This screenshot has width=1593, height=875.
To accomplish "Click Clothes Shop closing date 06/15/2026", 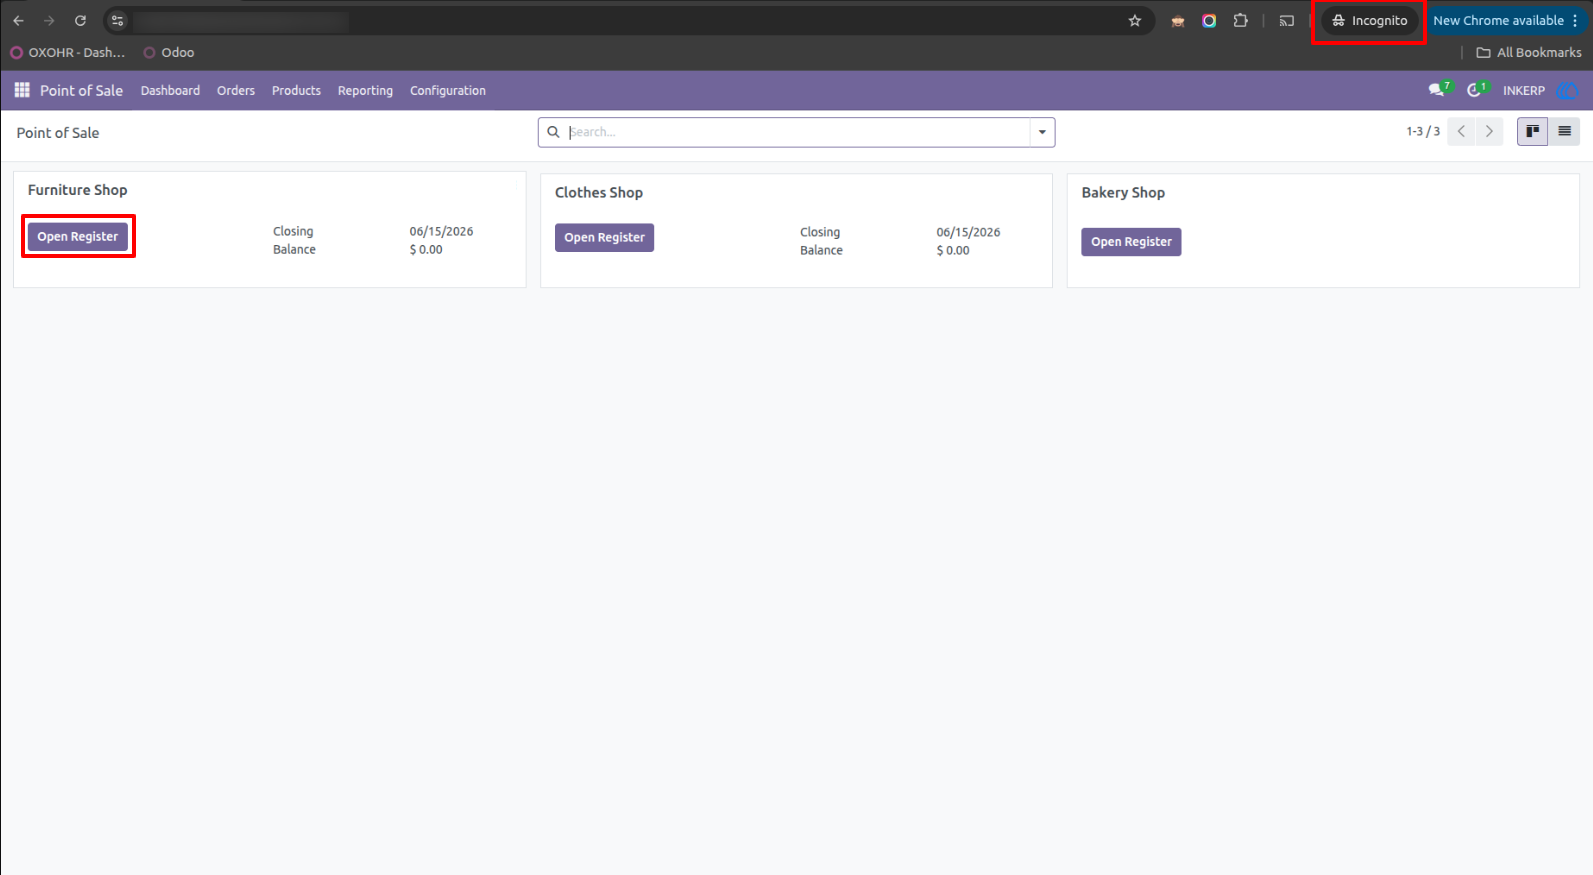I will (x=968, y=232).
